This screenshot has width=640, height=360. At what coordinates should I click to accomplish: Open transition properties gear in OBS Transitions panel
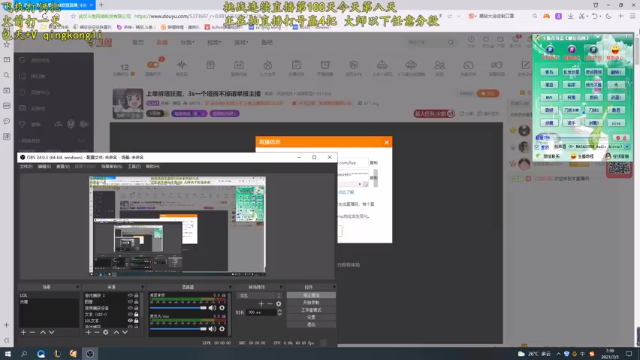[x=278, y=304]
